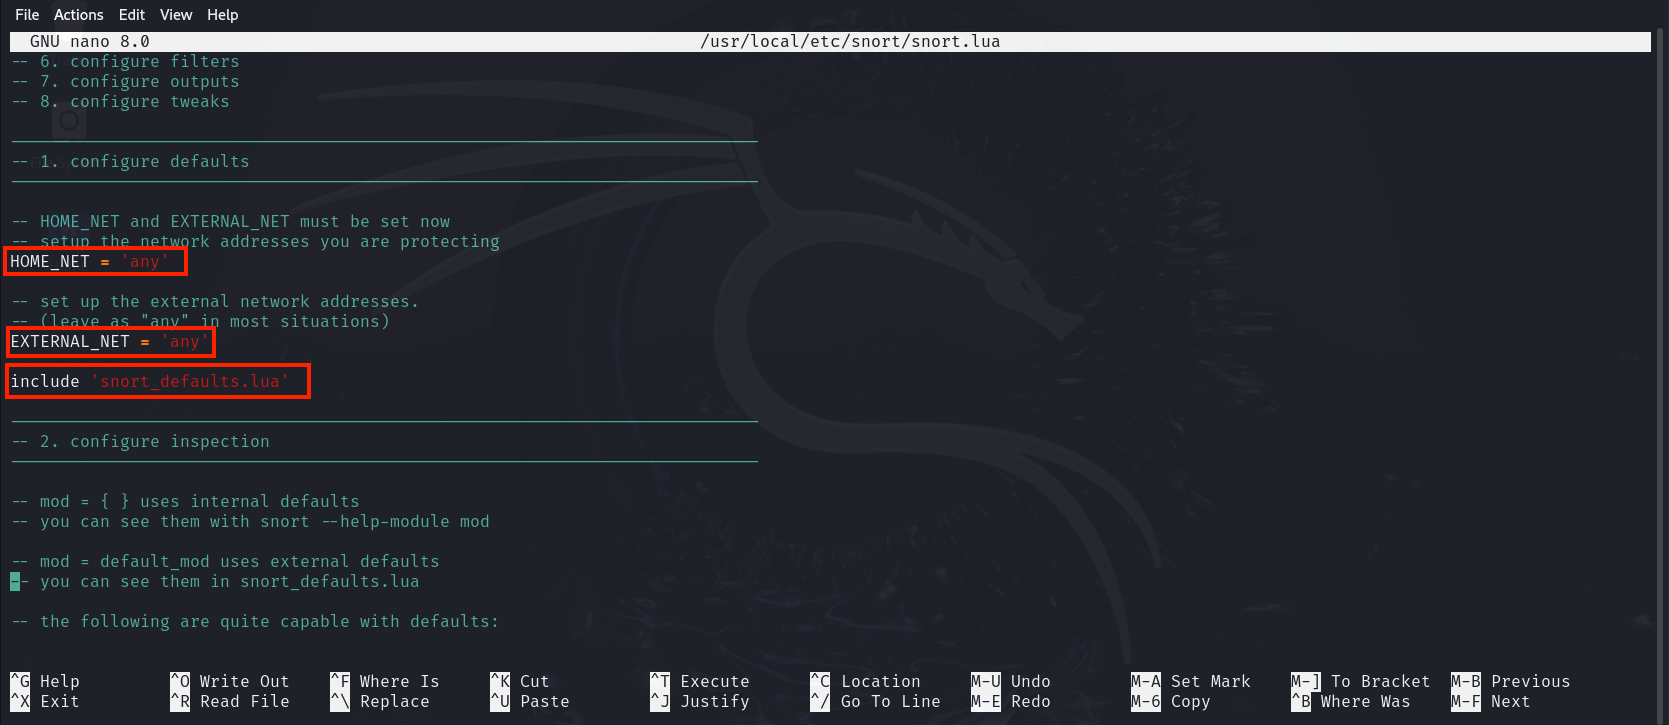Click 'the following are quite capable' comment
1669x725 pixels.
pos(255,621)
